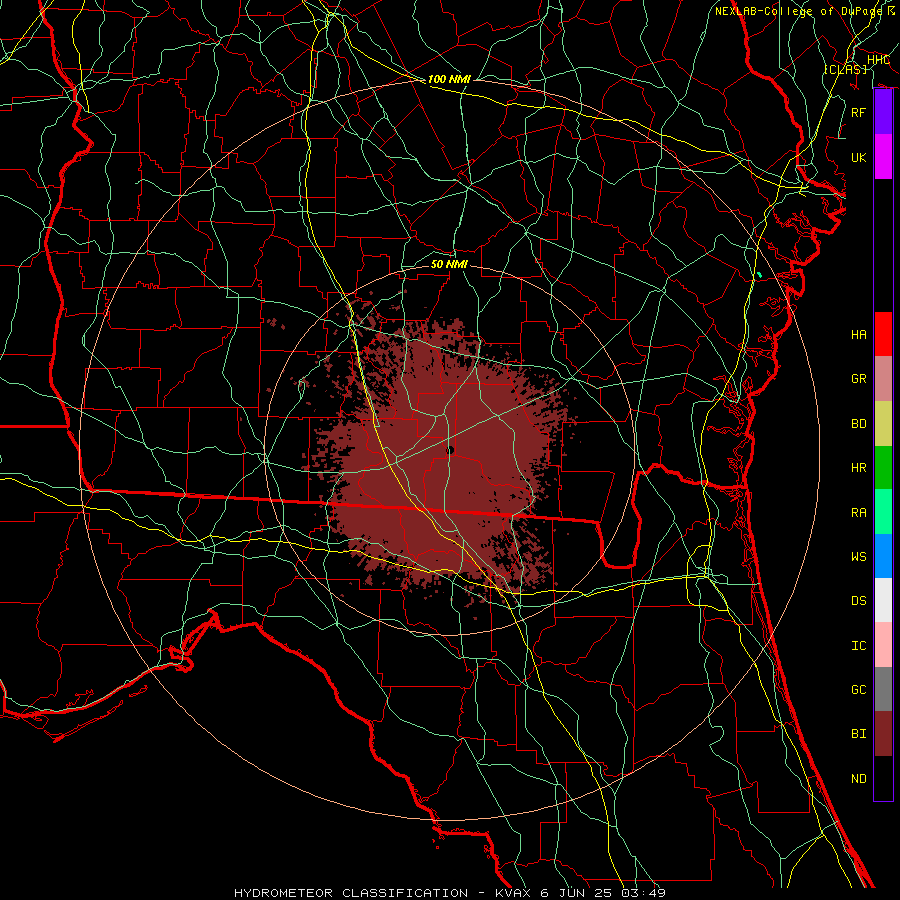This screenshot has height=900, width=900.
Task: Select the GR pinkish legend swatch
Action: [x=883, y=378]
